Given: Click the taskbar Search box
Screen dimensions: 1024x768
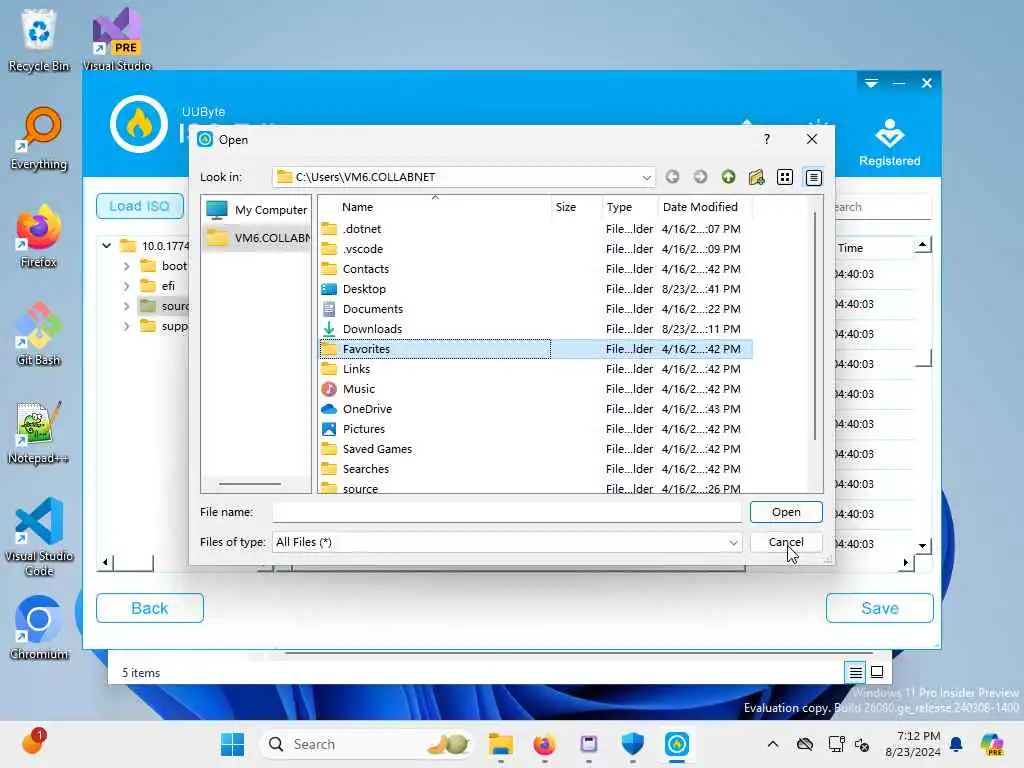Looking at the screenshot, I should tap(367, 744).
